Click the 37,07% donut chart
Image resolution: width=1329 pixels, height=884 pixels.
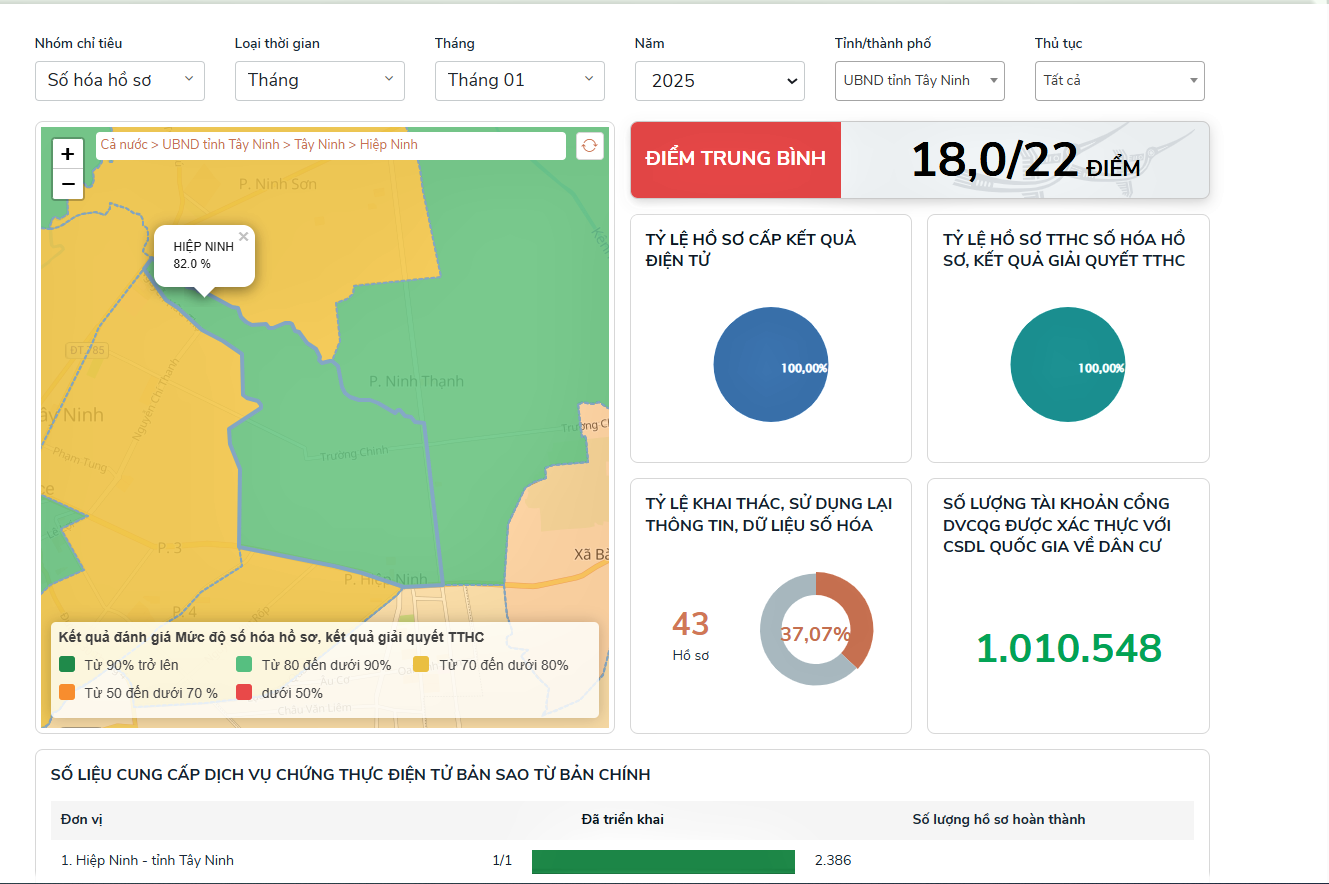click(x=816, y=629)
